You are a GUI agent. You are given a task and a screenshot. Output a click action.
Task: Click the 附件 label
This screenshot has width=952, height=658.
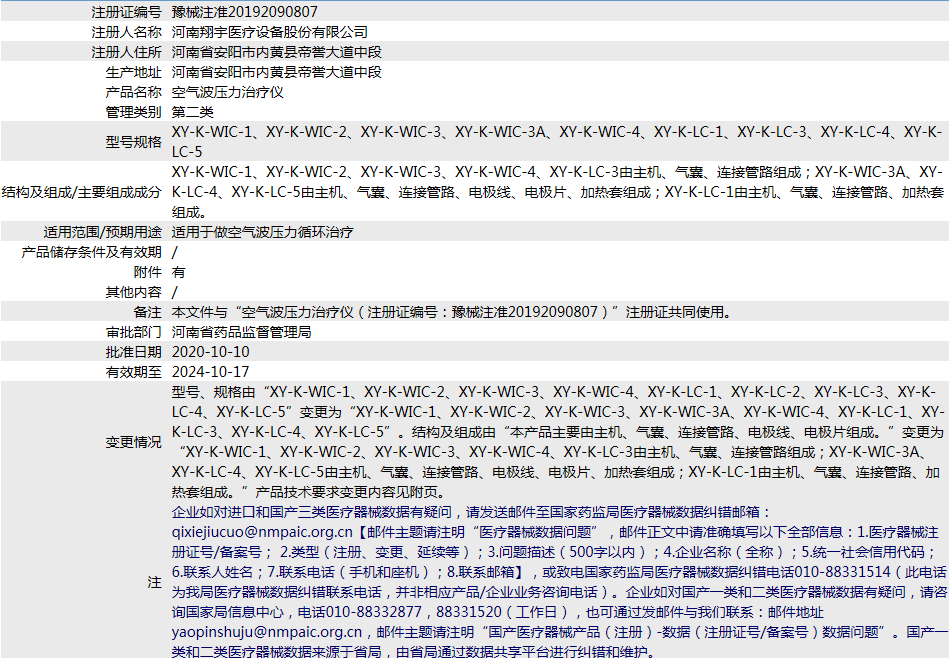[148, 273]
